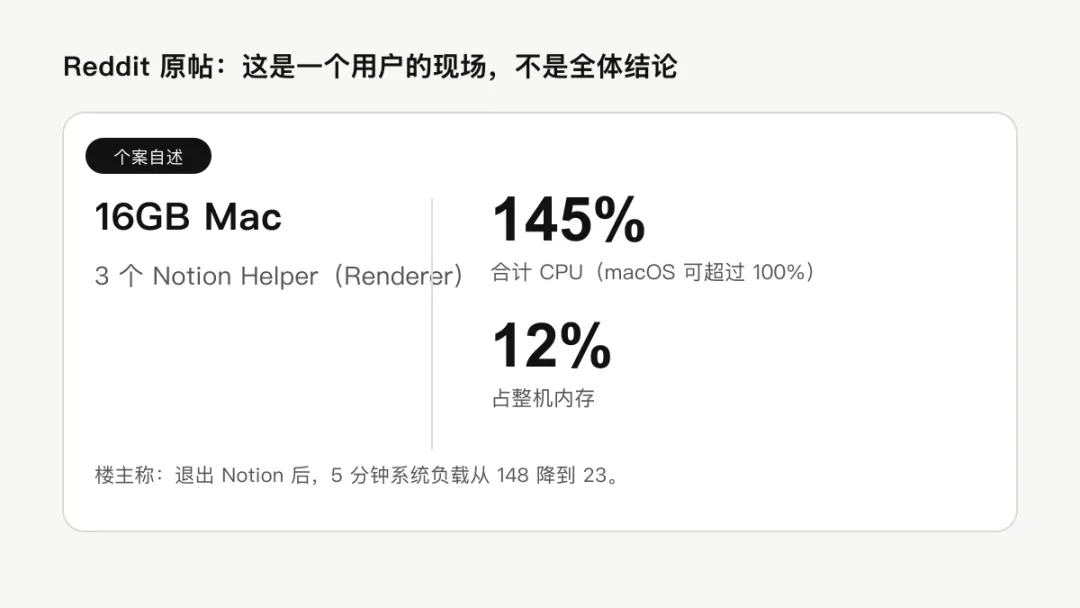Click the 个案自述 black pill badge
Screen dimensions: 1080x608
coord(148,156)
